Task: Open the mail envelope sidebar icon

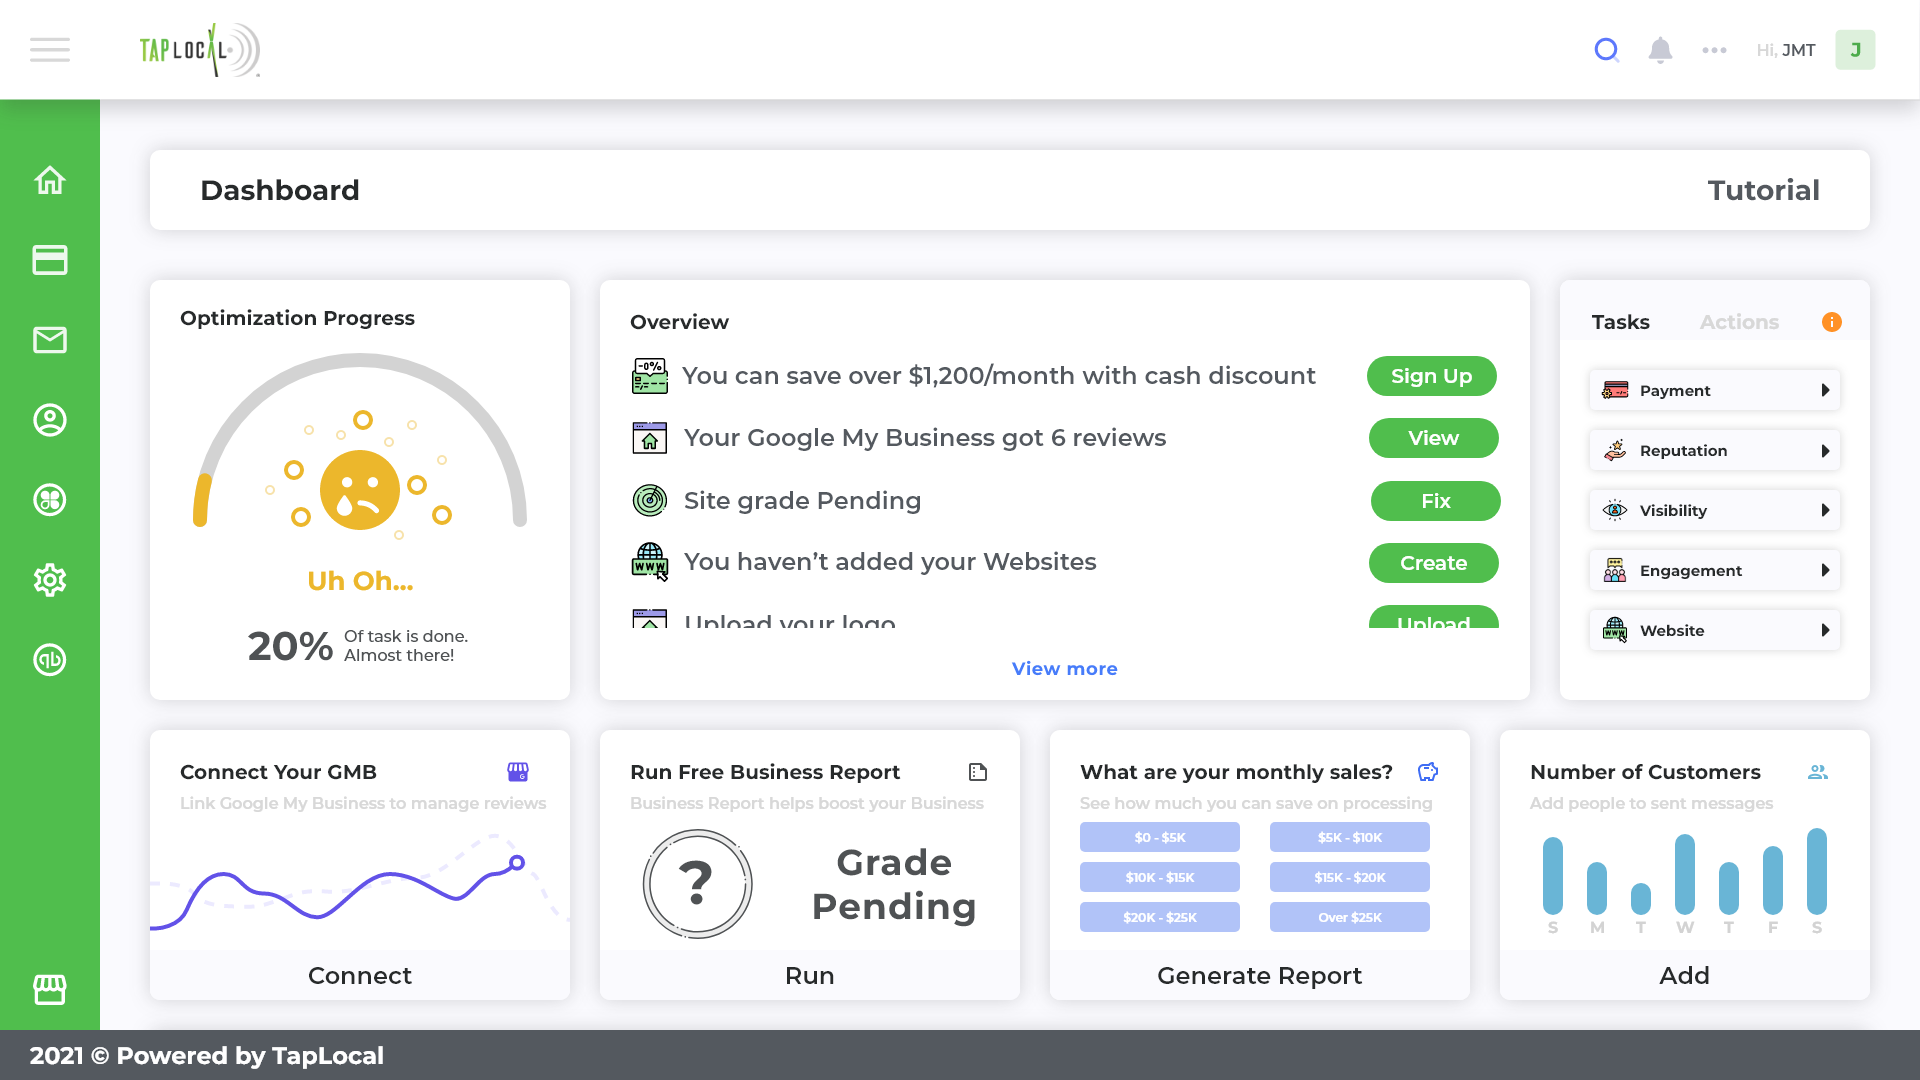Action: coord(50,340)
